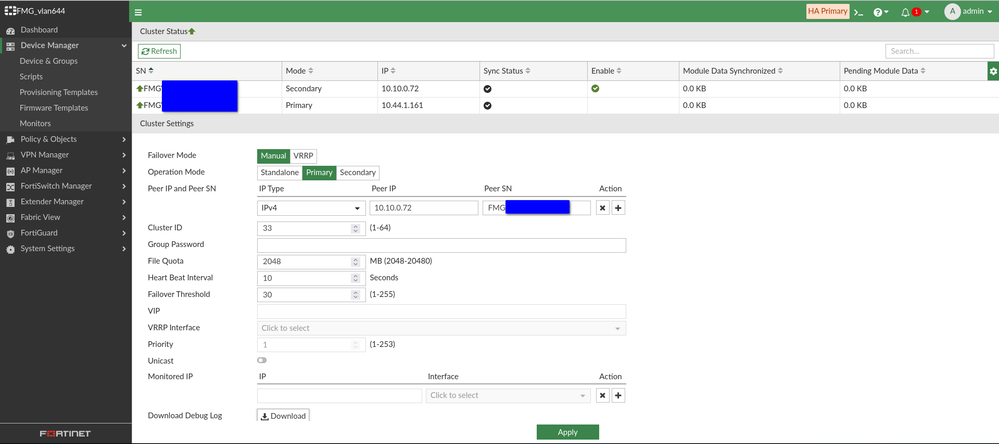Adjust the Heart Beat Interval stepper

point(356,278)
